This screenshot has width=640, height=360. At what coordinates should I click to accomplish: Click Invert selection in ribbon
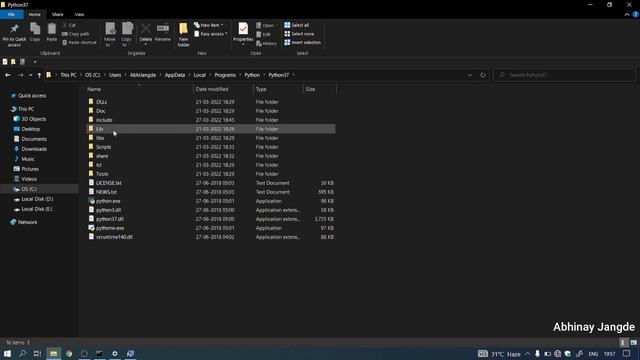(303, 42)
